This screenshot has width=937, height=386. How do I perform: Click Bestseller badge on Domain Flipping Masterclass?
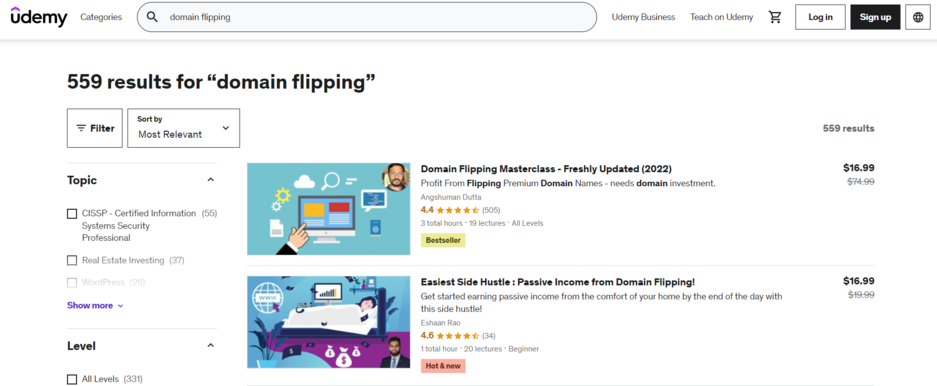coord(443,240)
